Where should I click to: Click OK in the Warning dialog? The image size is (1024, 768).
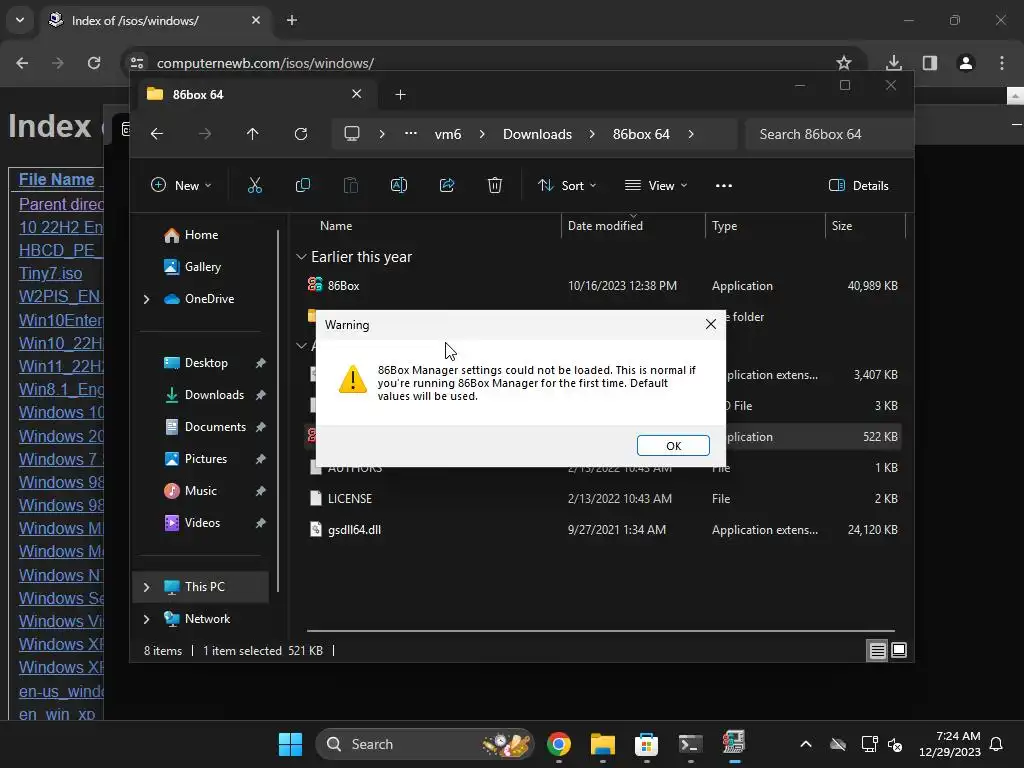click(673, 445)
